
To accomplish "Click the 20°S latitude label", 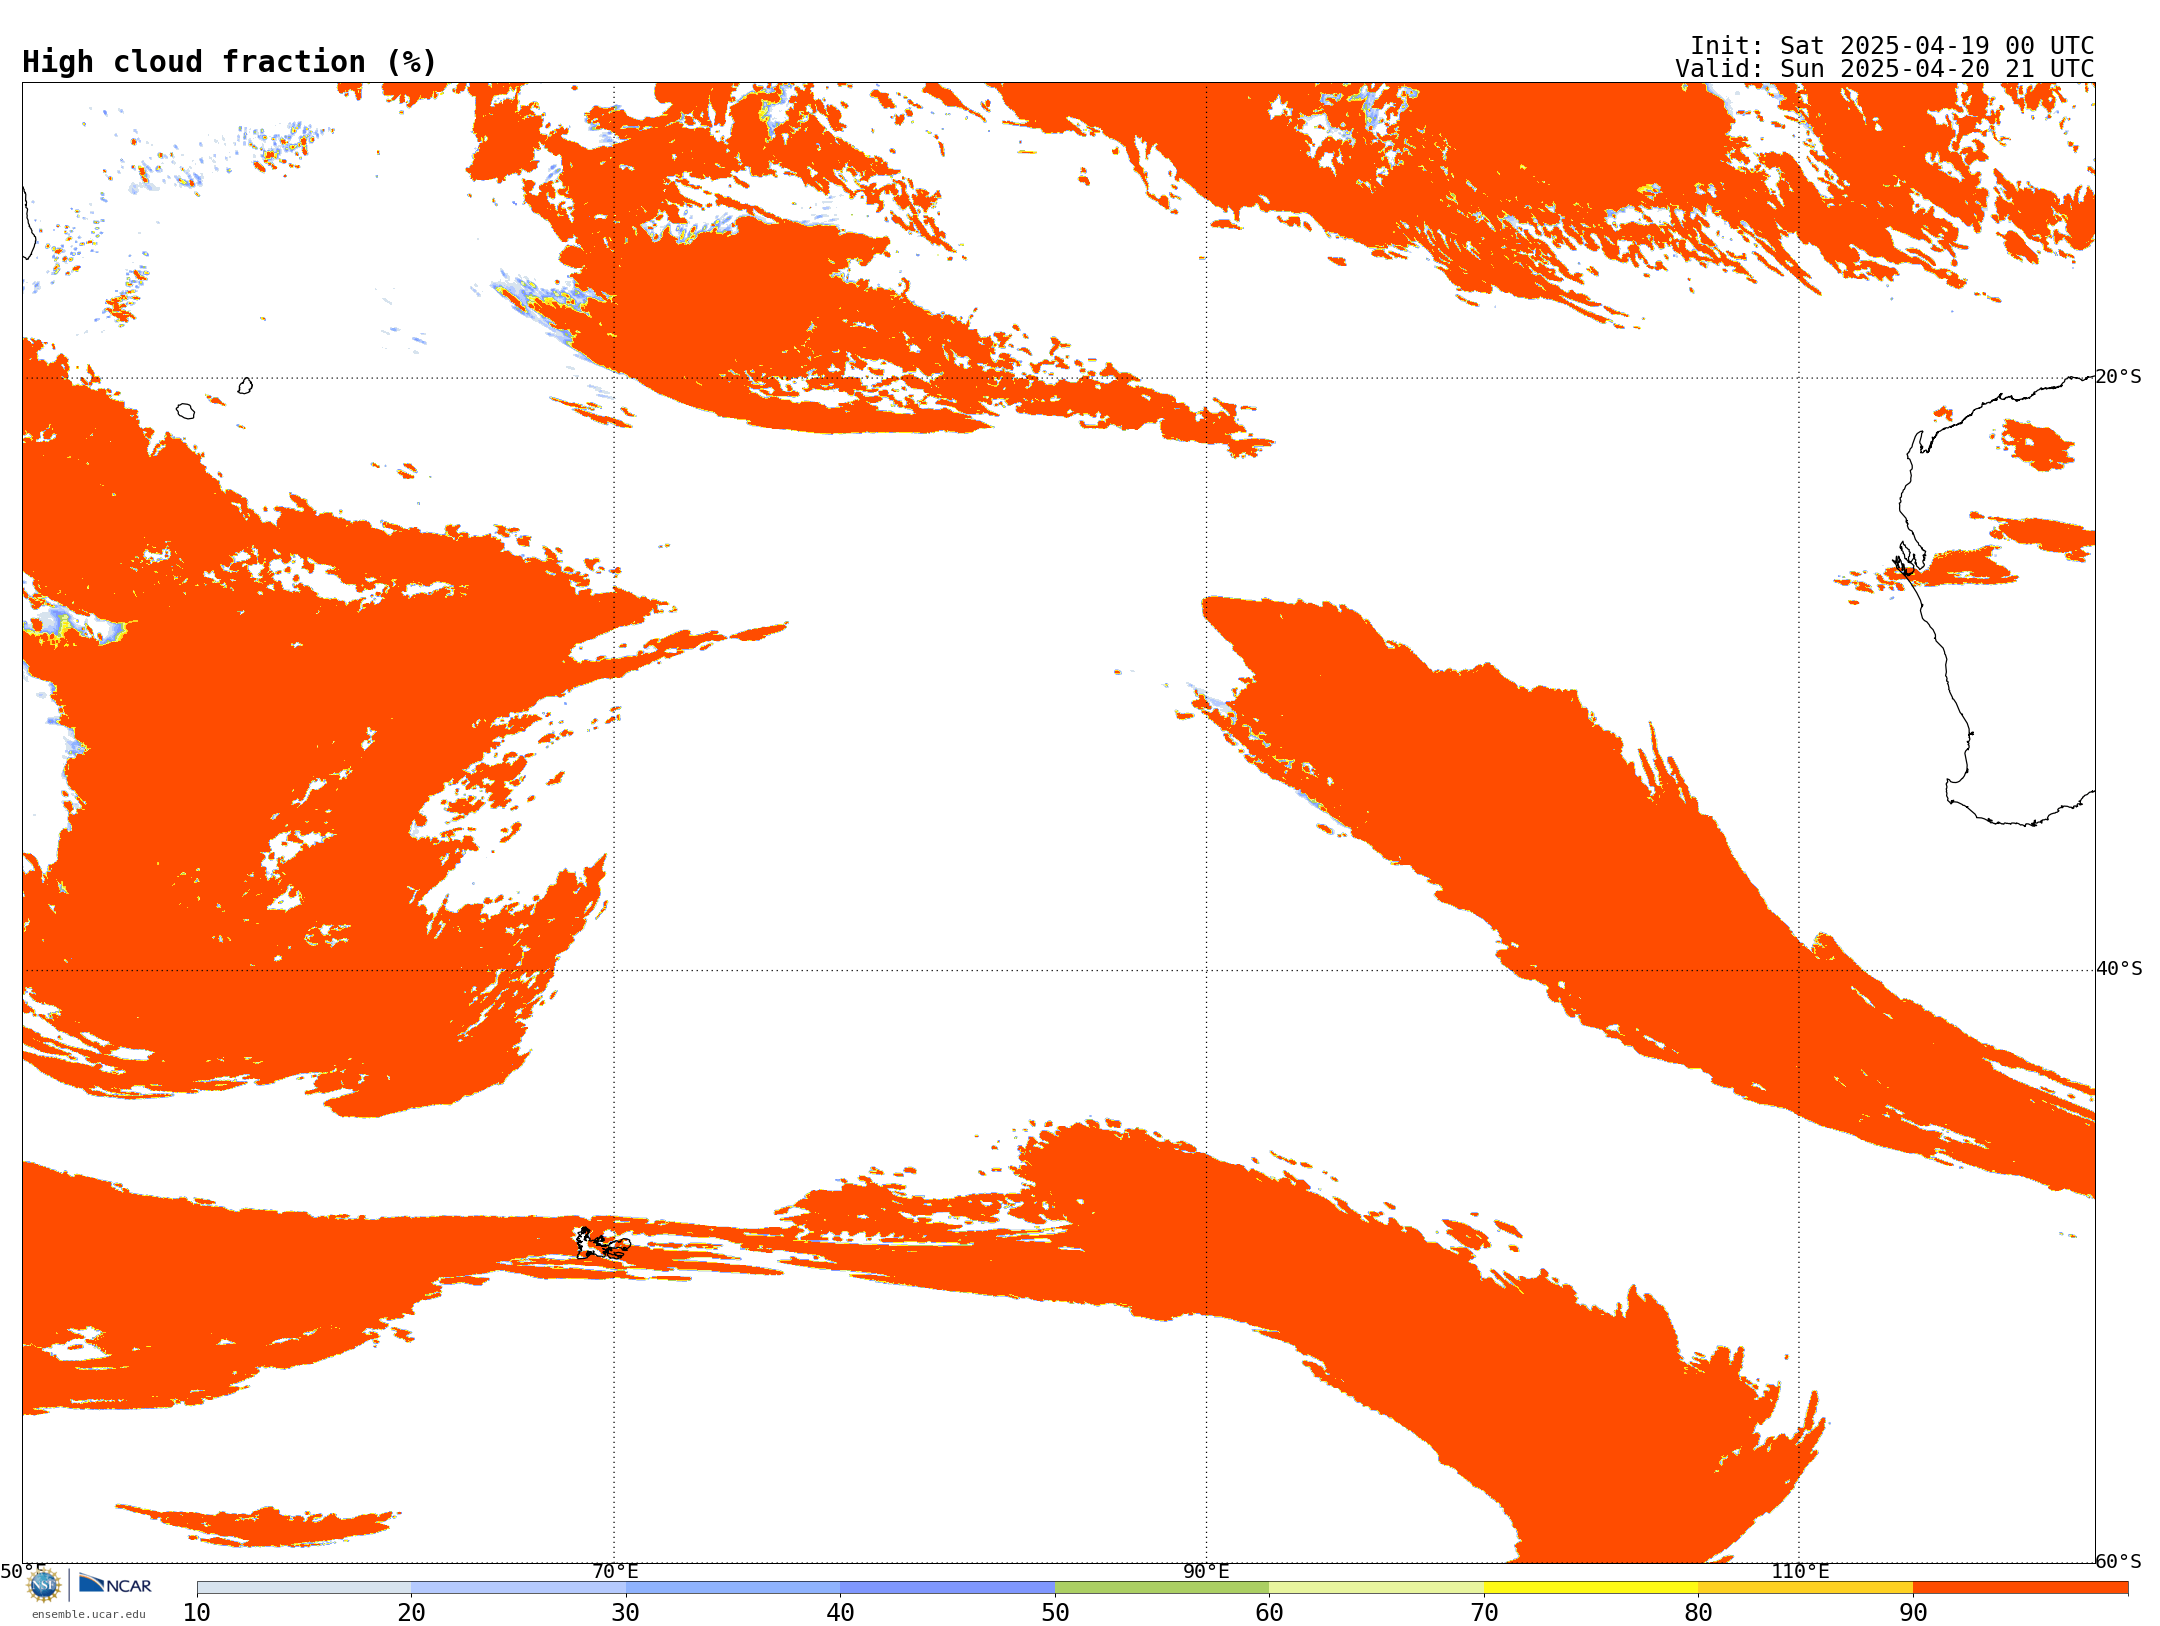I will click(x=2119, y=377).
